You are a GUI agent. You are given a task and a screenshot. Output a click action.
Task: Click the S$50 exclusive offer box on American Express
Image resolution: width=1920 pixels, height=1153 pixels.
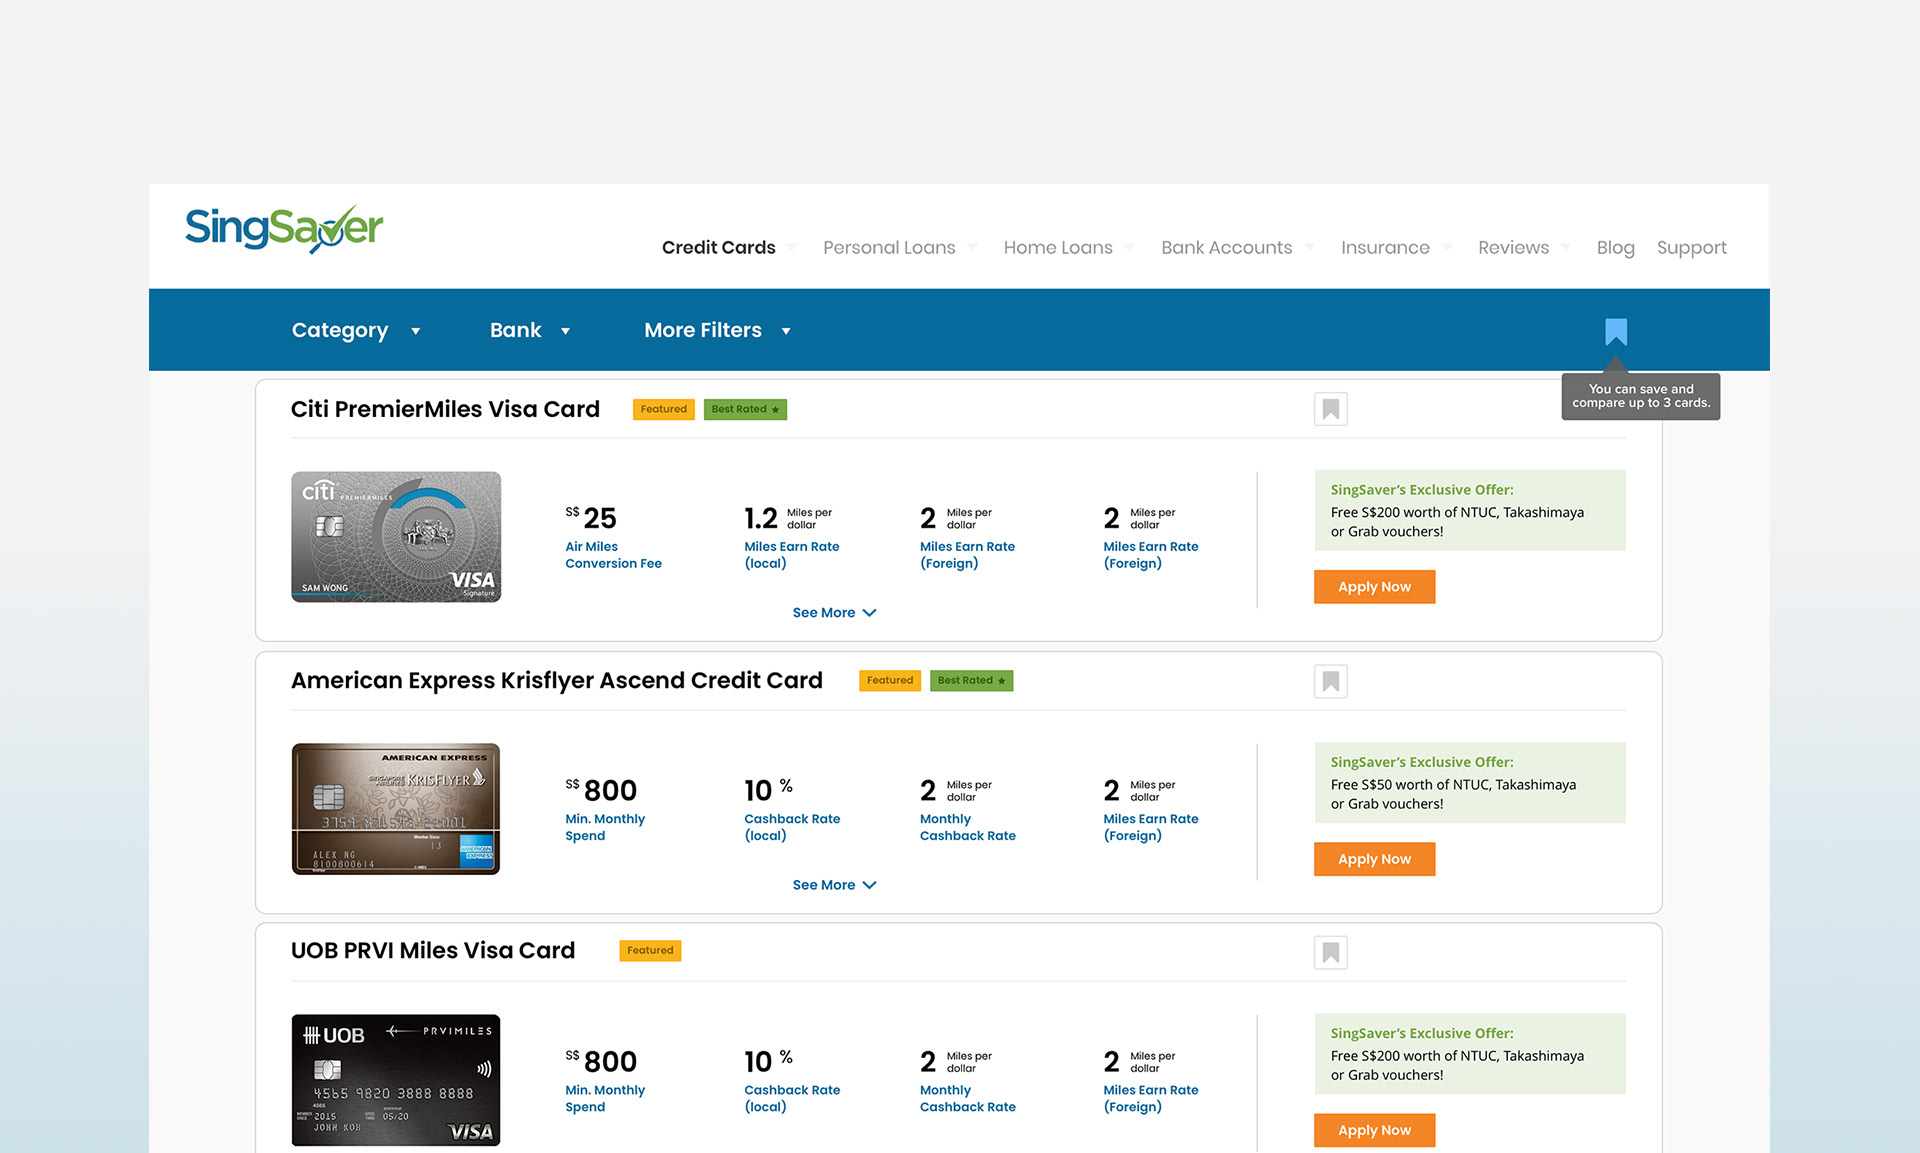tap(1470, 782)
